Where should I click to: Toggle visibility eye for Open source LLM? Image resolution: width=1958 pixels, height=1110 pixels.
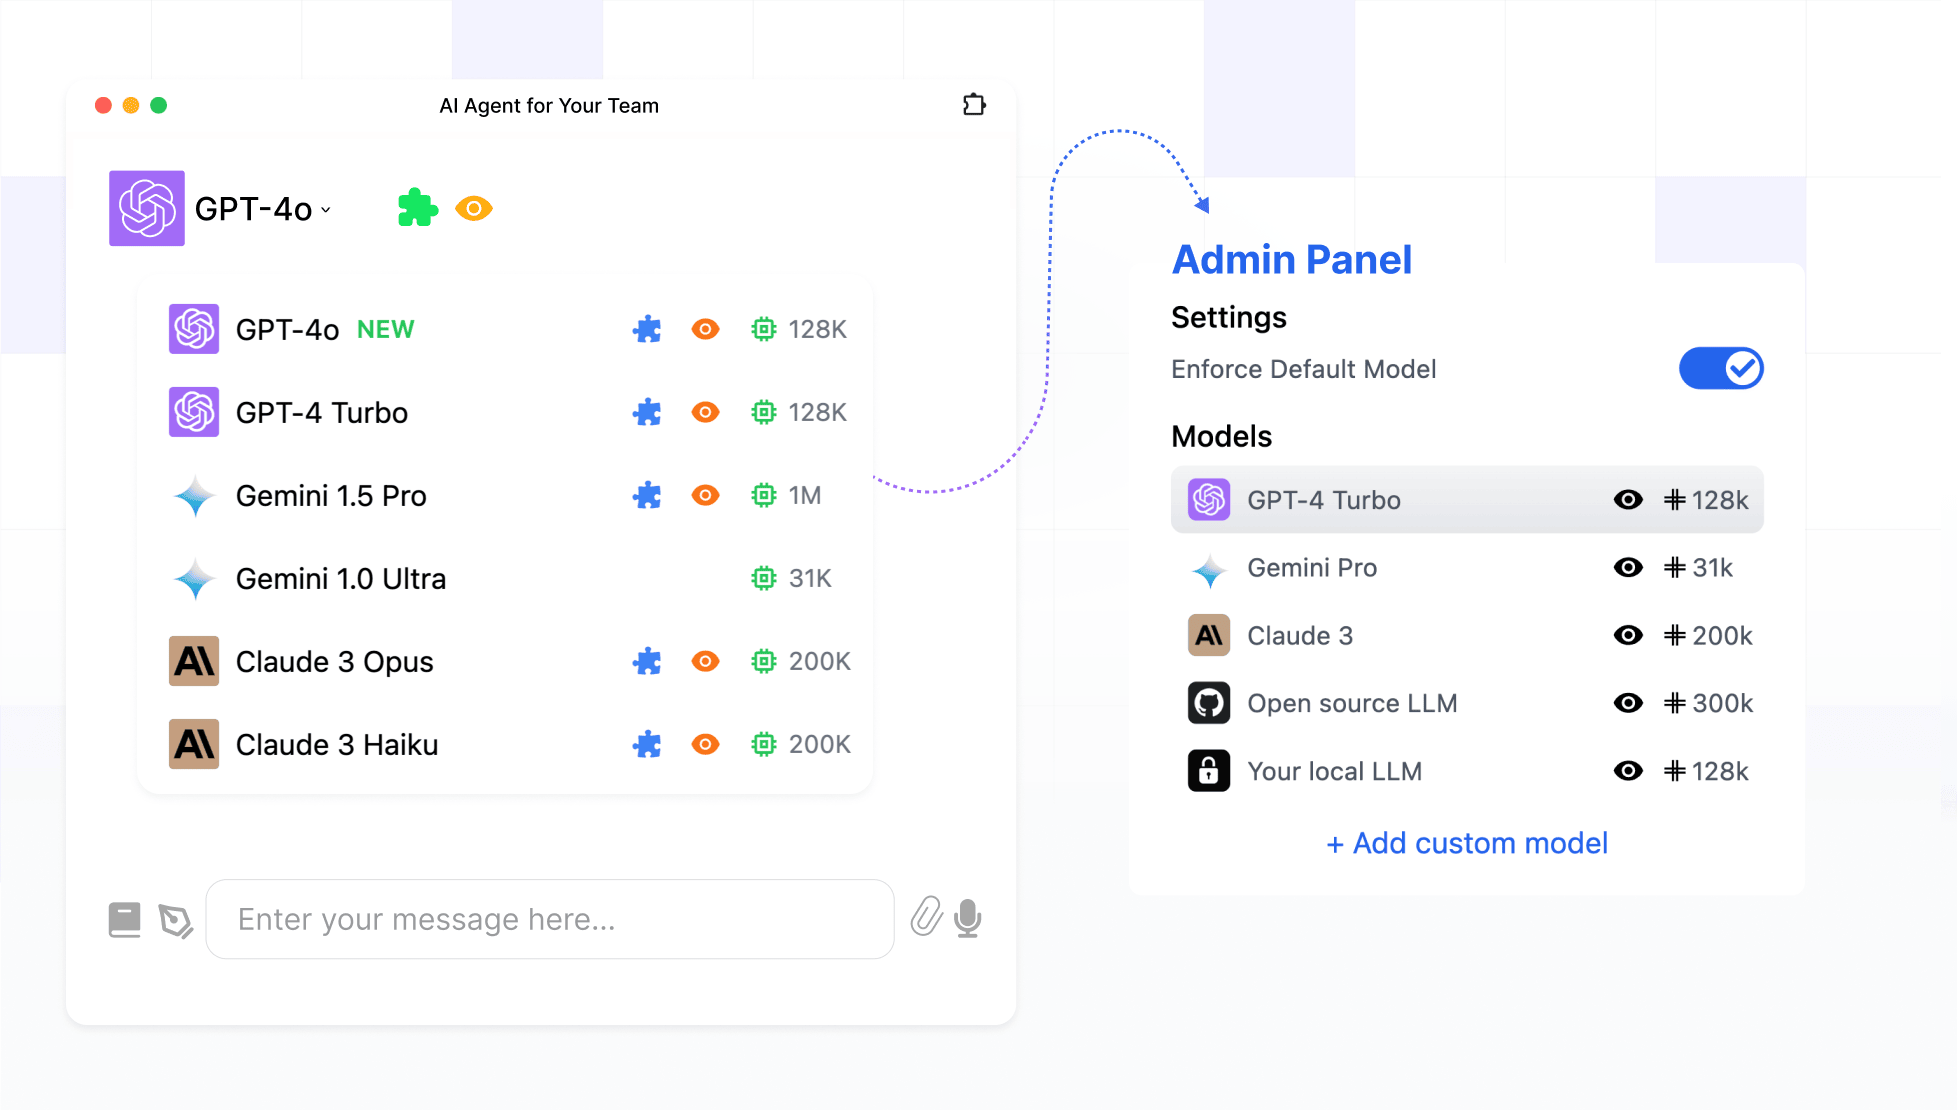pyautogui.click(x=1628, y=703)
